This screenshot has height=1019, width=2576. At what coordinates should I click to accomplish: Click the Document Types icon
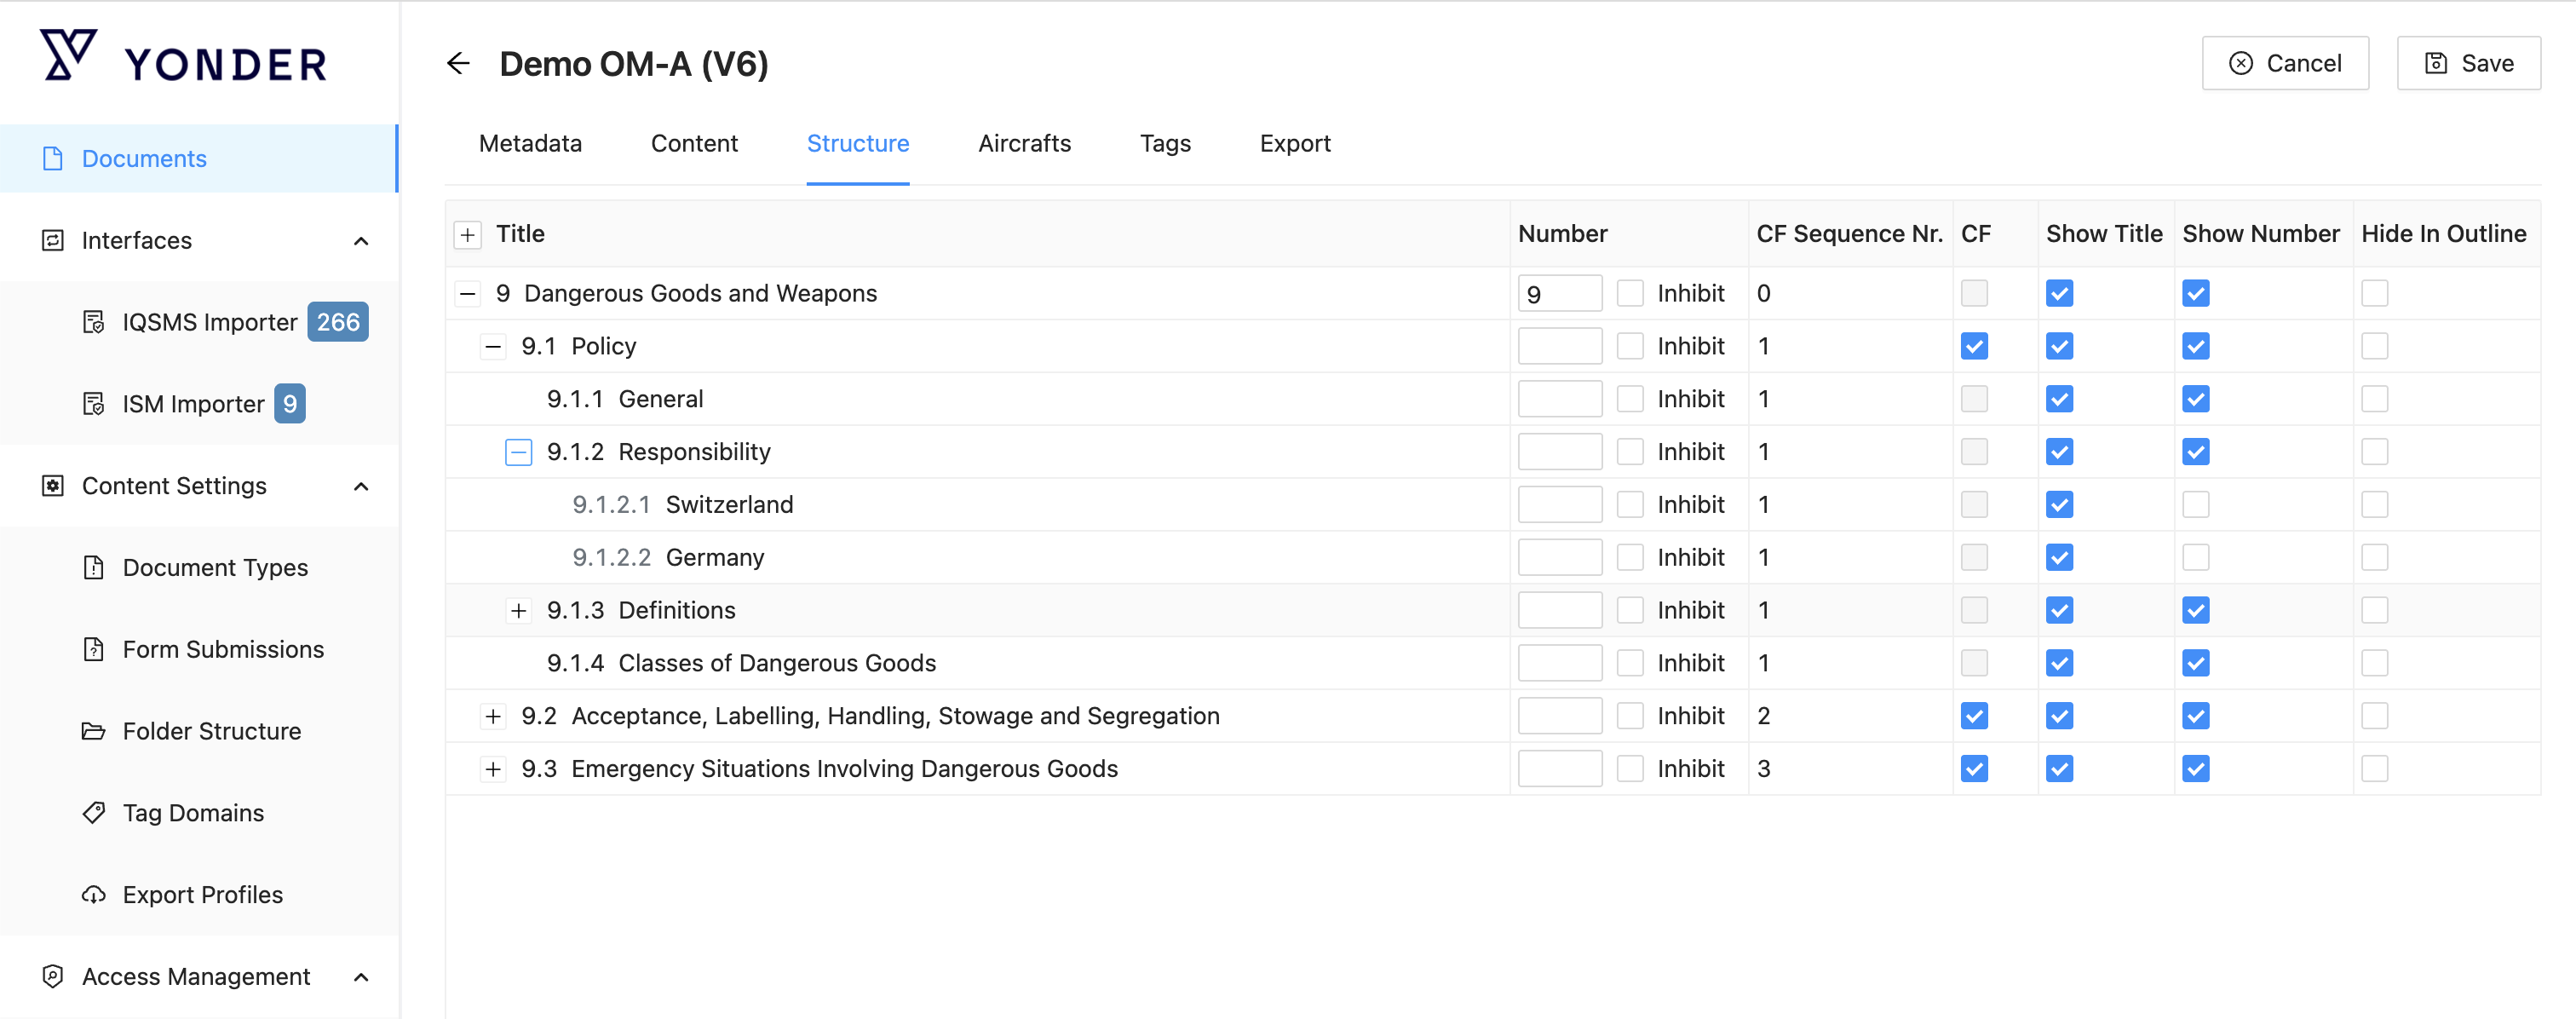click(x=93, y=568)
